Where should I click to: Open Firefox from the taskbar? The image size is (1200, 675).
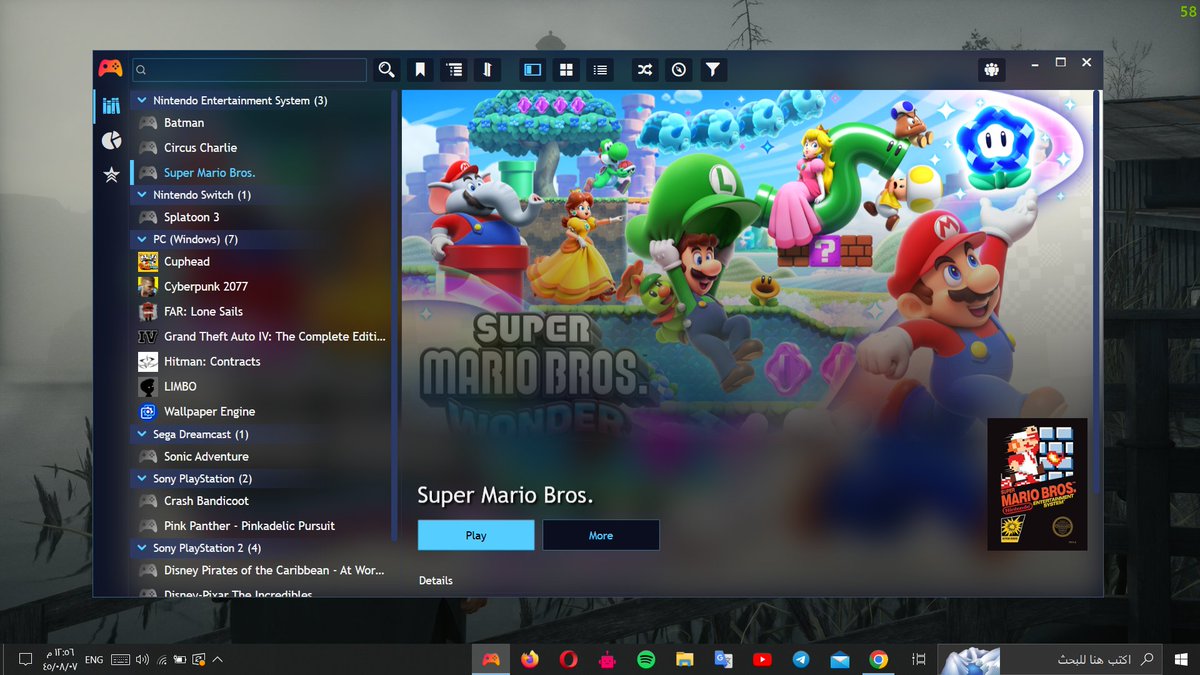(530, 660)
